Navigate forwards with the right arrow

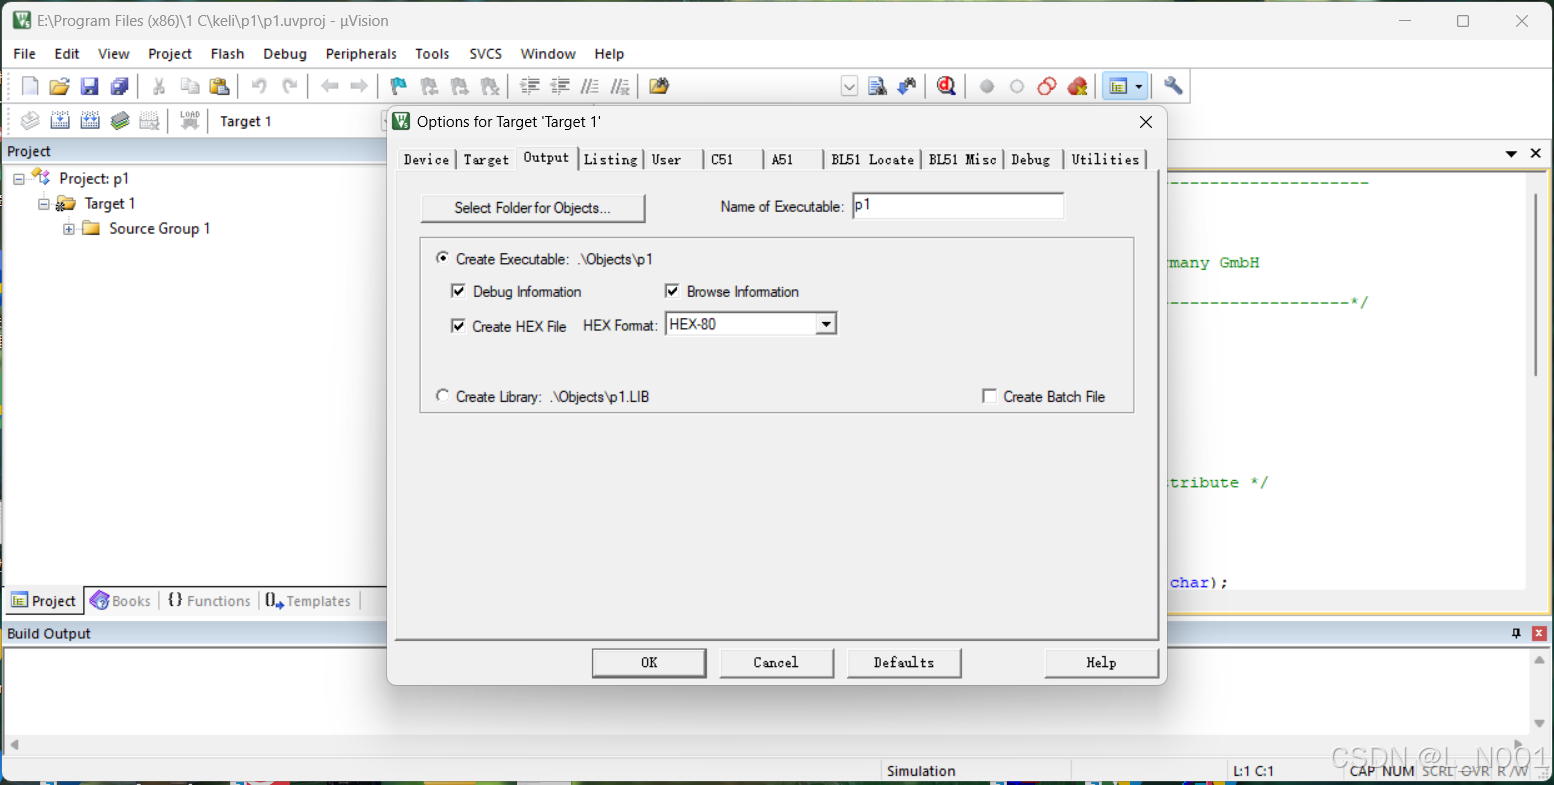[x=359, y=86]
